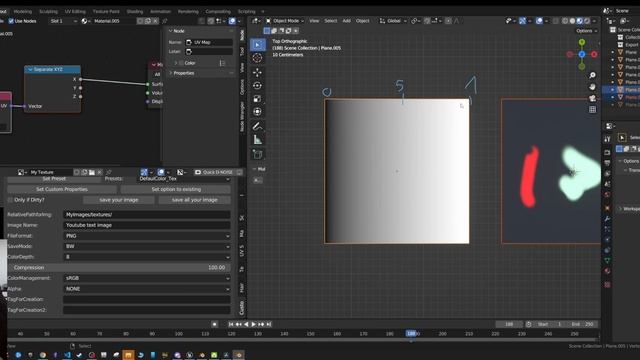Switch to the UV Editing workspace tab
Screen dimensions: 640x360
pos(75,11)
